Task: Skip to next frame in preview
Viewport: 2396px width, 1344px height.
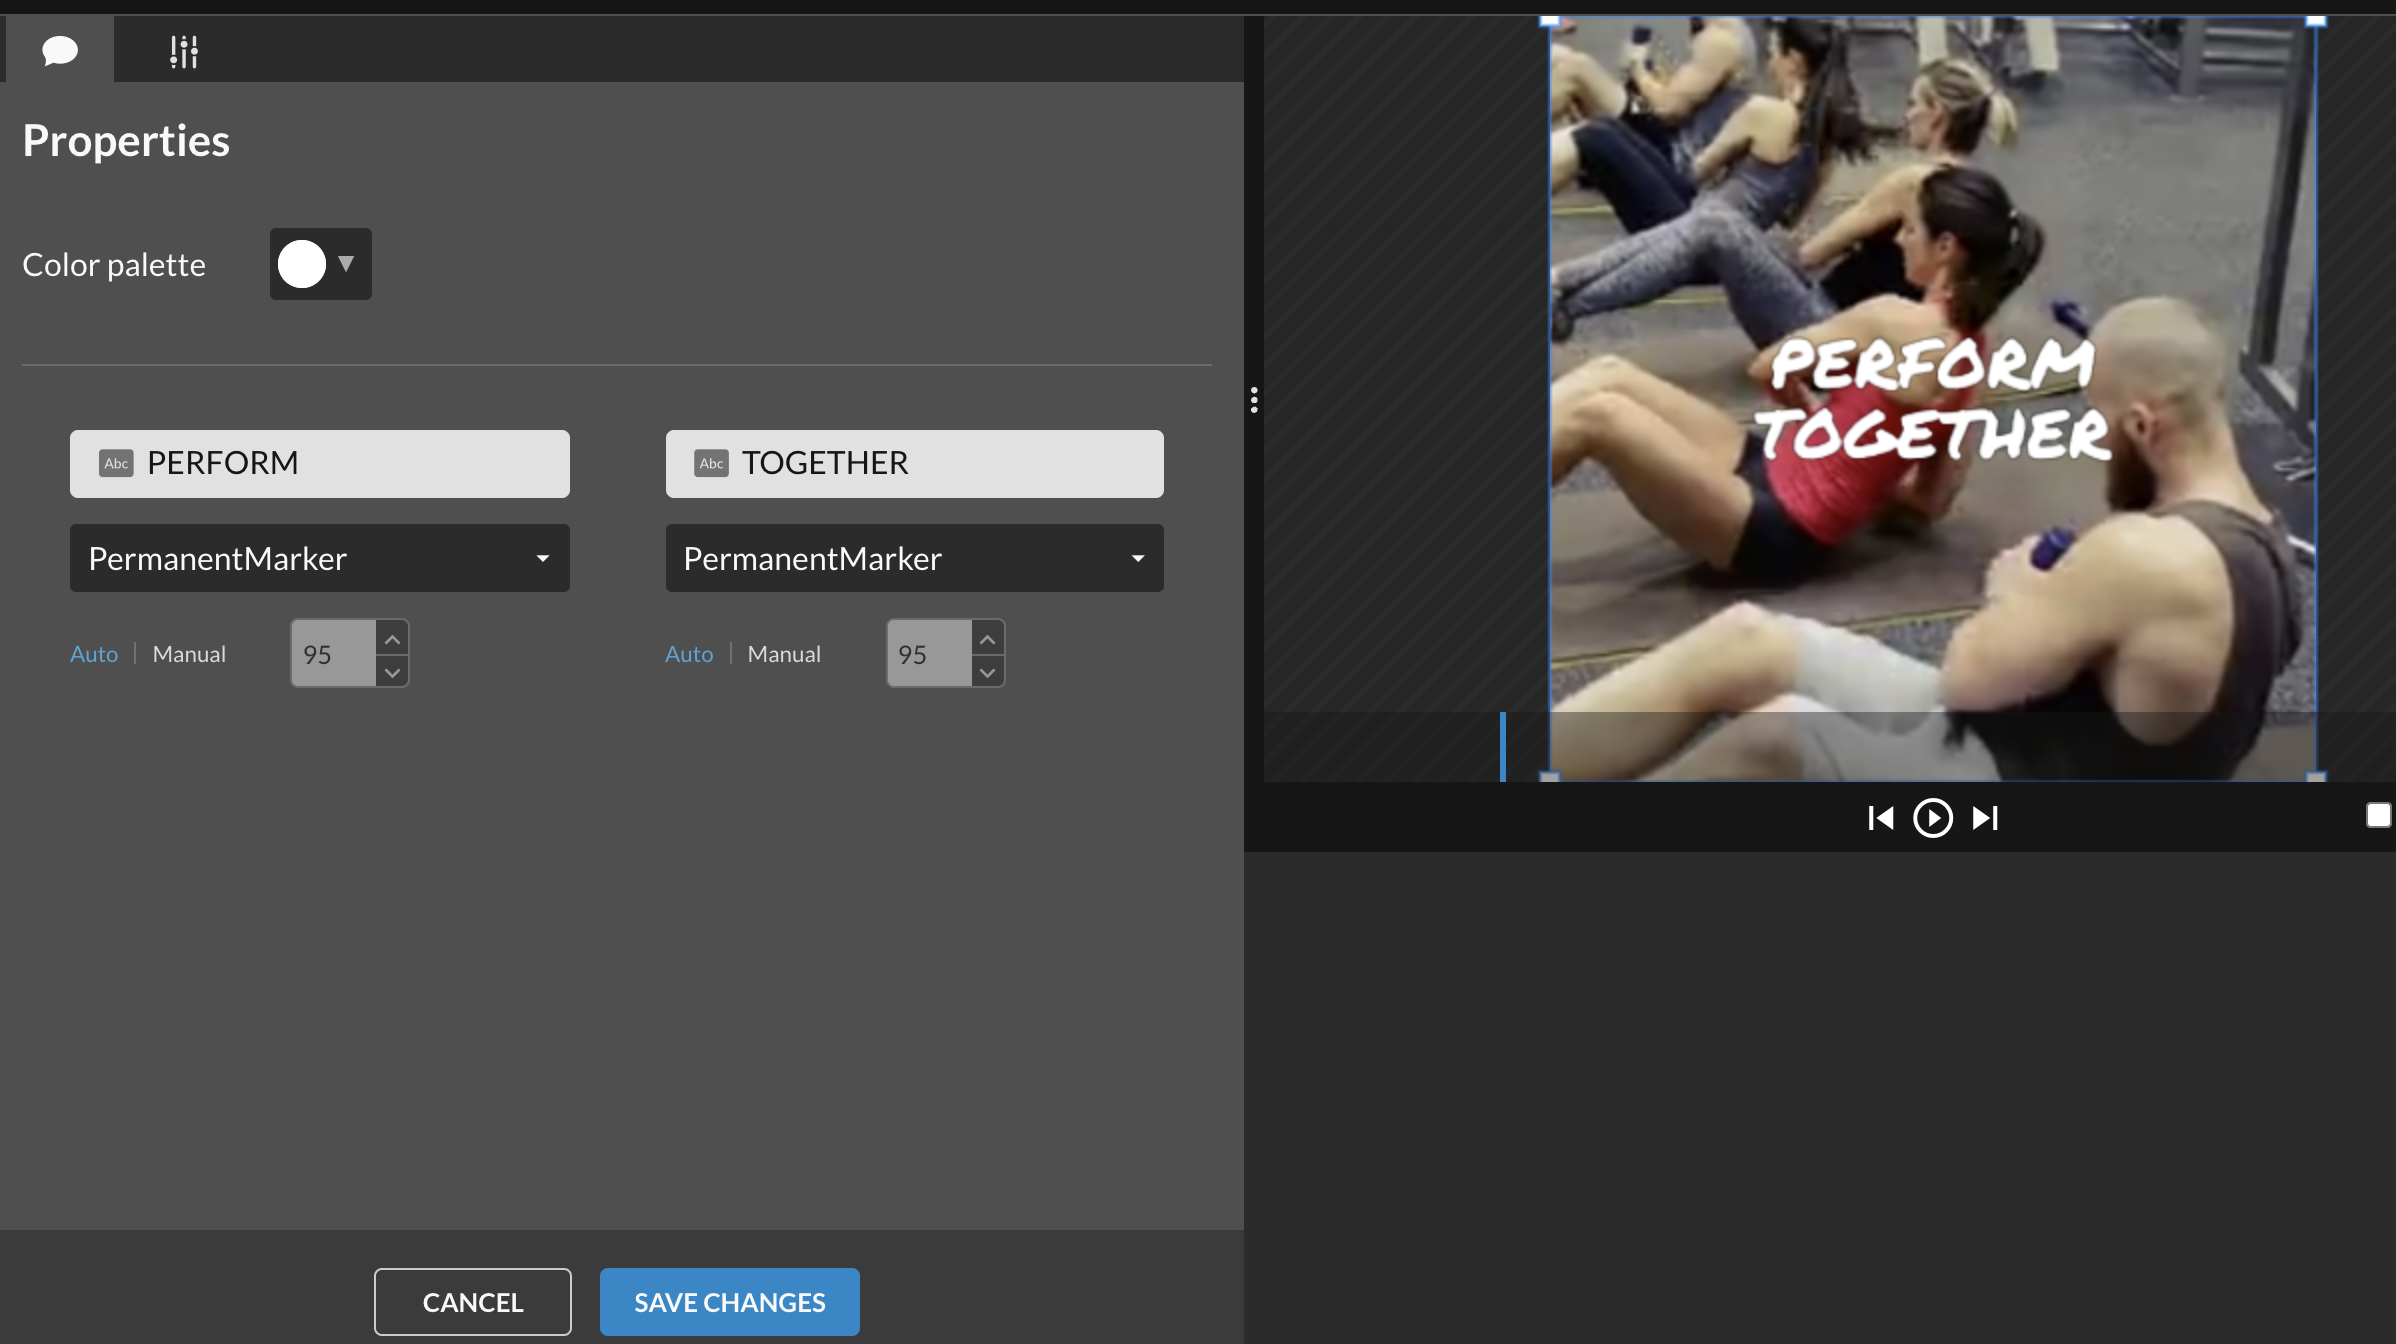Action: click(1985, 818)
